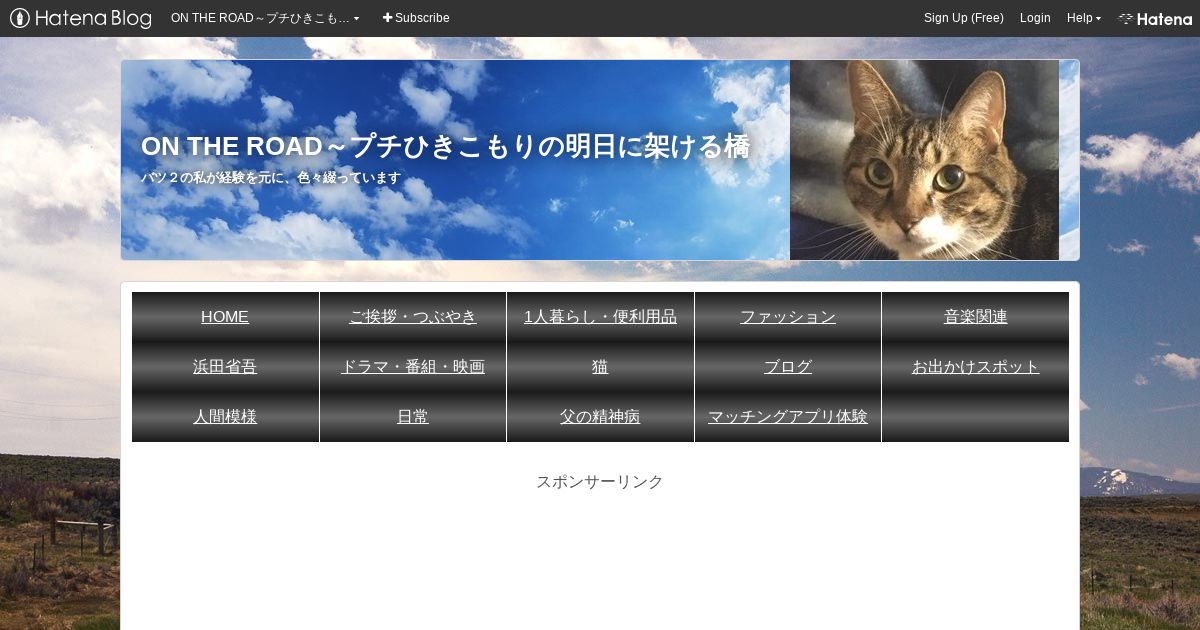Go to the HOME menu item

(225, 317)
